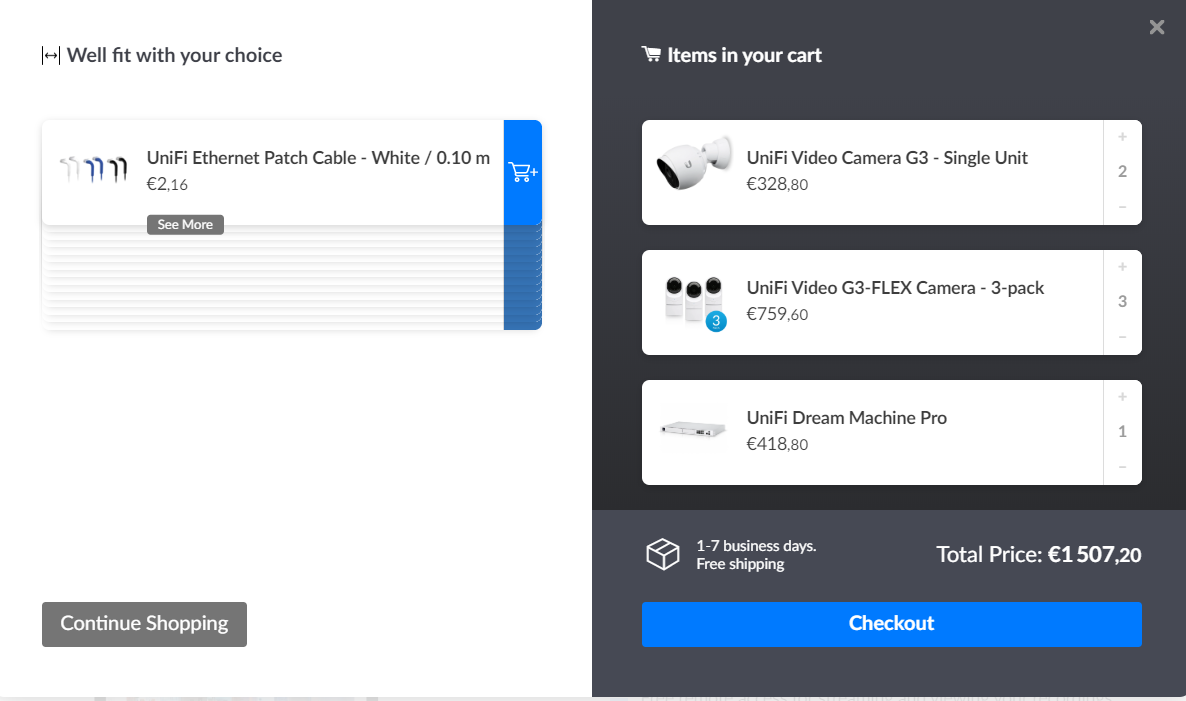
Task: Open UniFi Ethernet Patch Cable title link
Action: 318,158
